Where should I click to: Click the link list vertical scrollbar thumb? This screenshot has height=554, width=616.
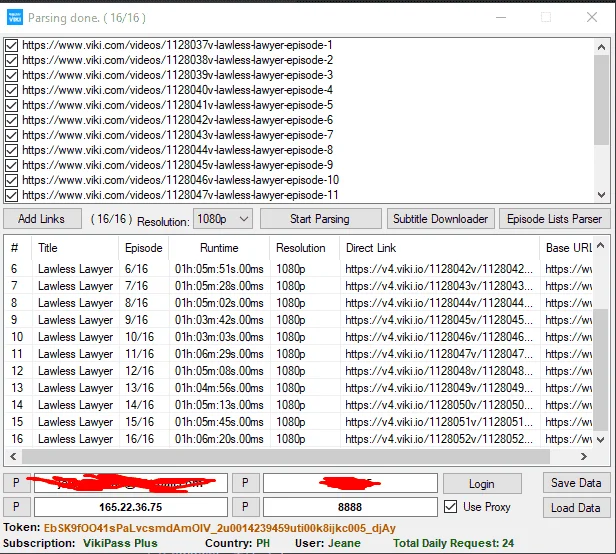point(601,100)
